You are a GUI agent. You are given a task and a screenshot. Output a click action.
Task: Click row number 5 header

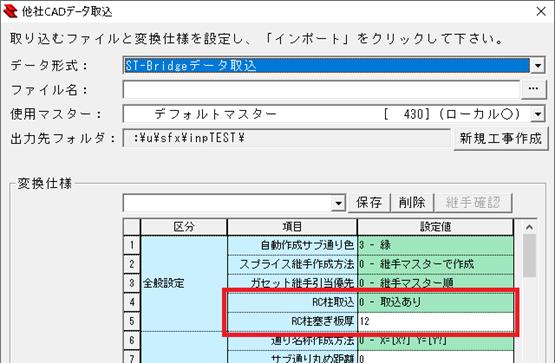[x=132, y=321]
